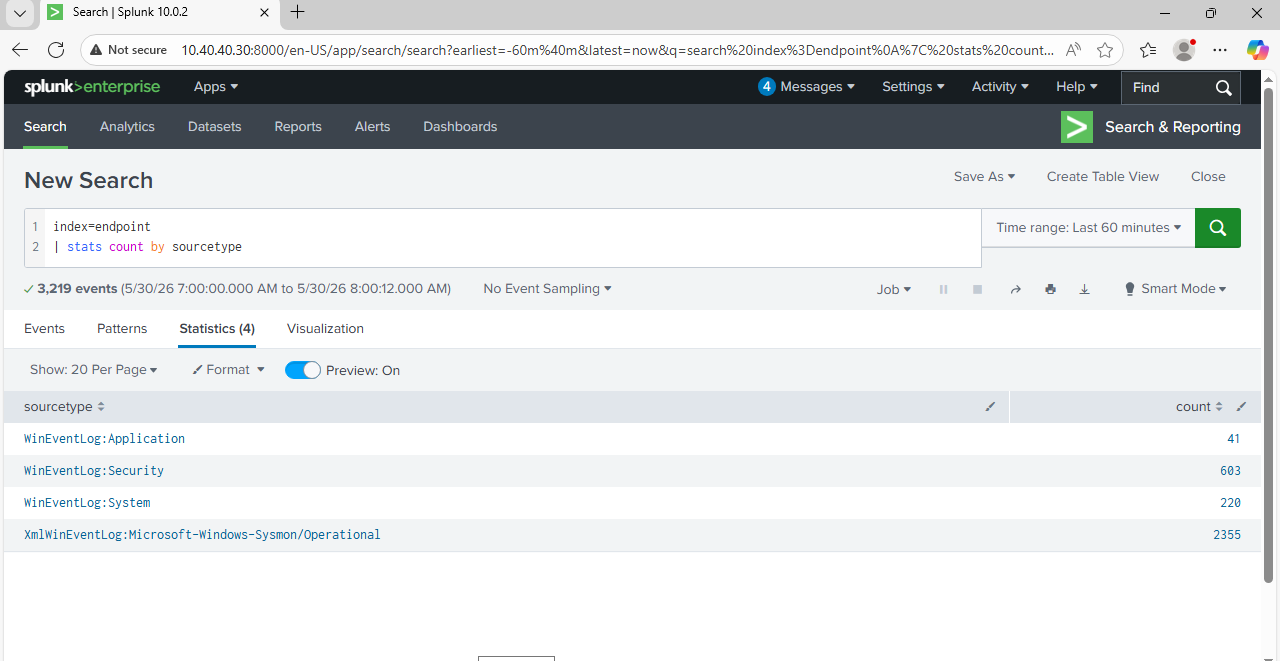The height and width of the screenshot is (661, 1280).
Task: Open browser read aloud icon
Action: (x=1074, y=50)
